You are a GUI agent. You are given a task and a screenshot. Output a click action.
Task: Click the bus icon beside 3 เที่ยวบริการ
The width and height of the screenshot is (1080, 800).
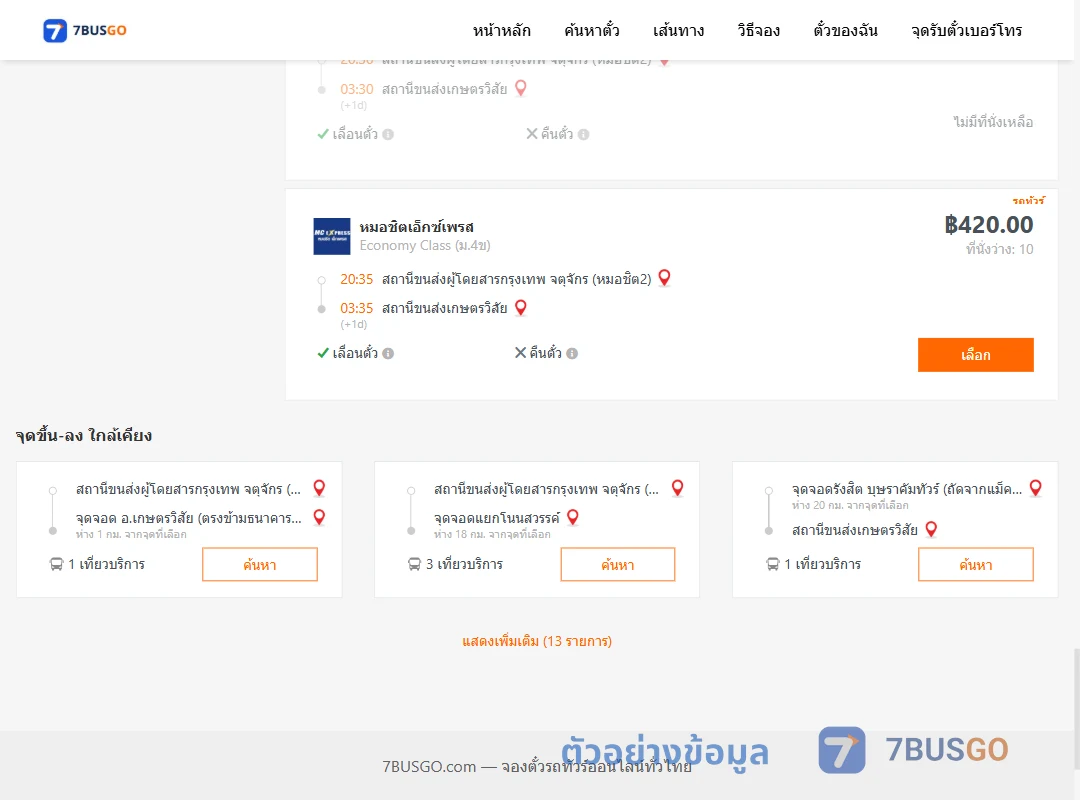[x=414, y=564]
